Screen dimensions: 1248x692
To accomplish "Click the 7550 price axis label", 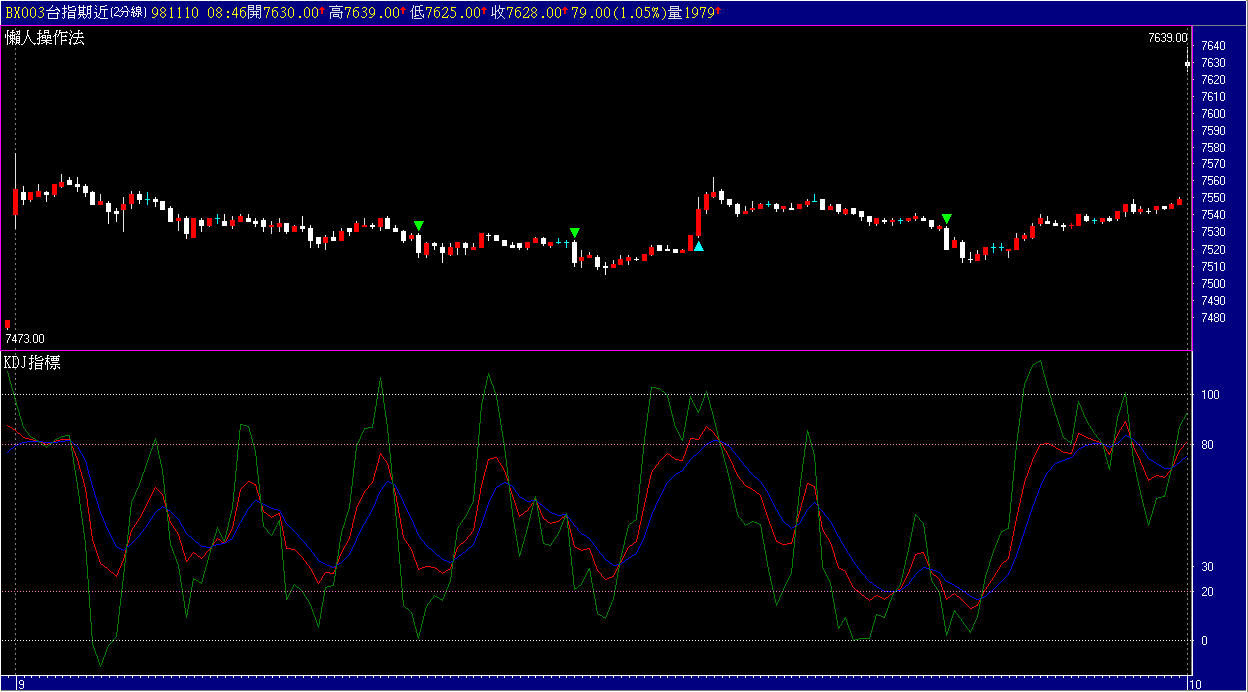I will click(x=1213, y=199).
